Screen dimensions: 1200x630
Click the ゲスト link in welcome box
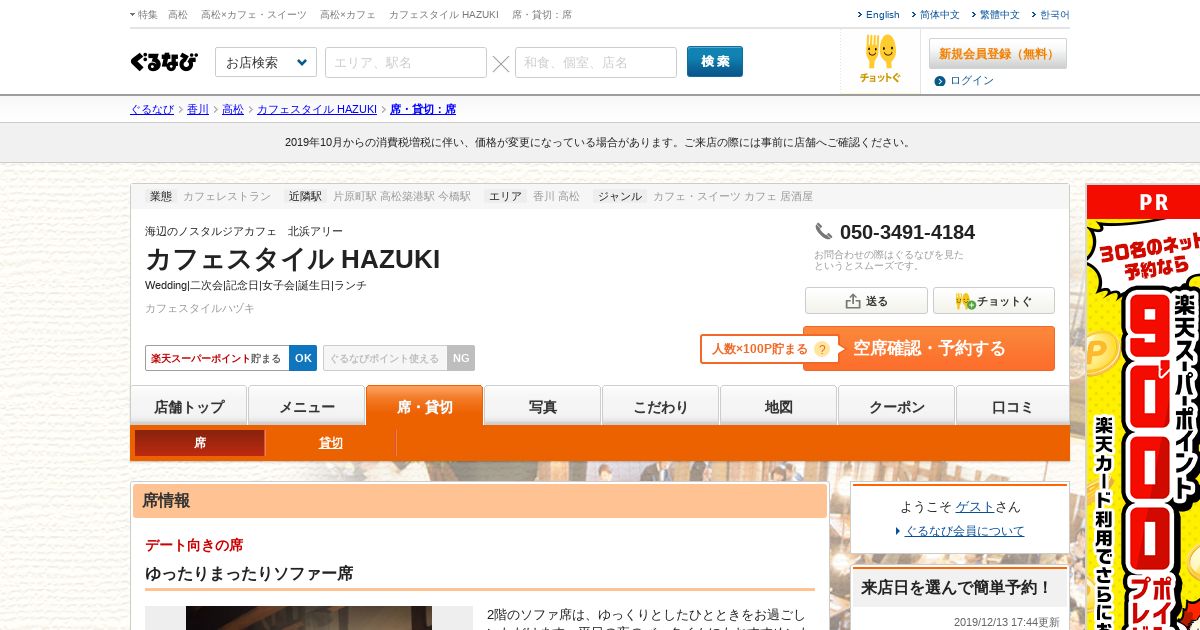tap(975, 507)
